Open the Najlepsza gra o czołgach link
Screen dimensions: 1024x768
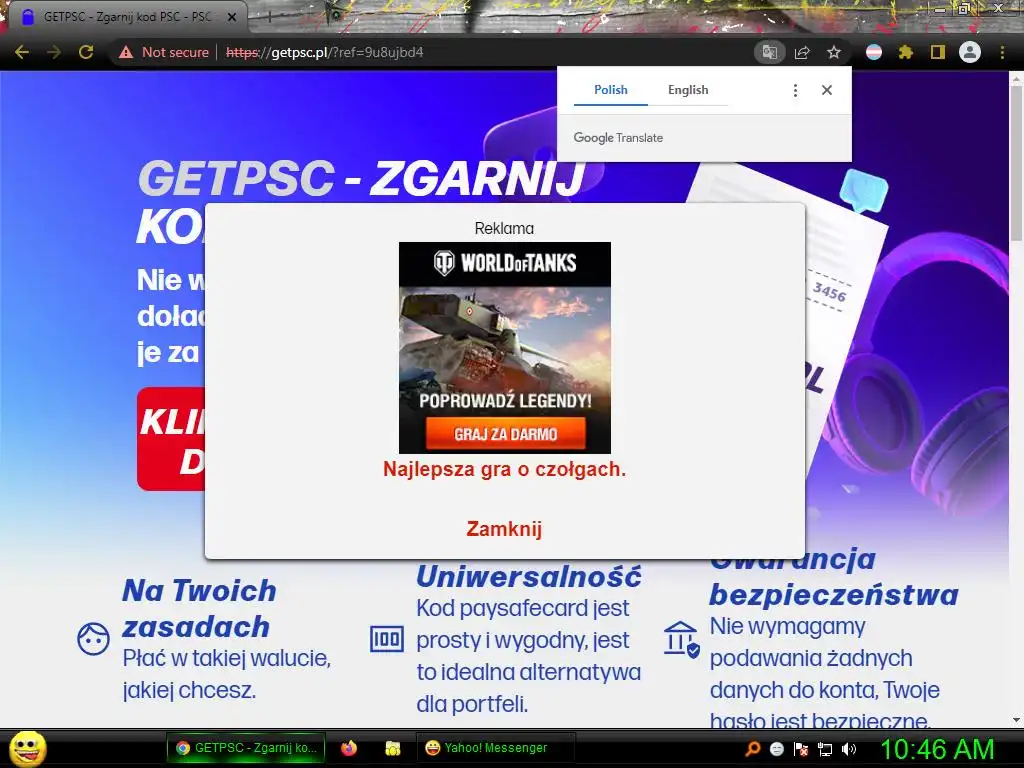[x=504, y=469]
